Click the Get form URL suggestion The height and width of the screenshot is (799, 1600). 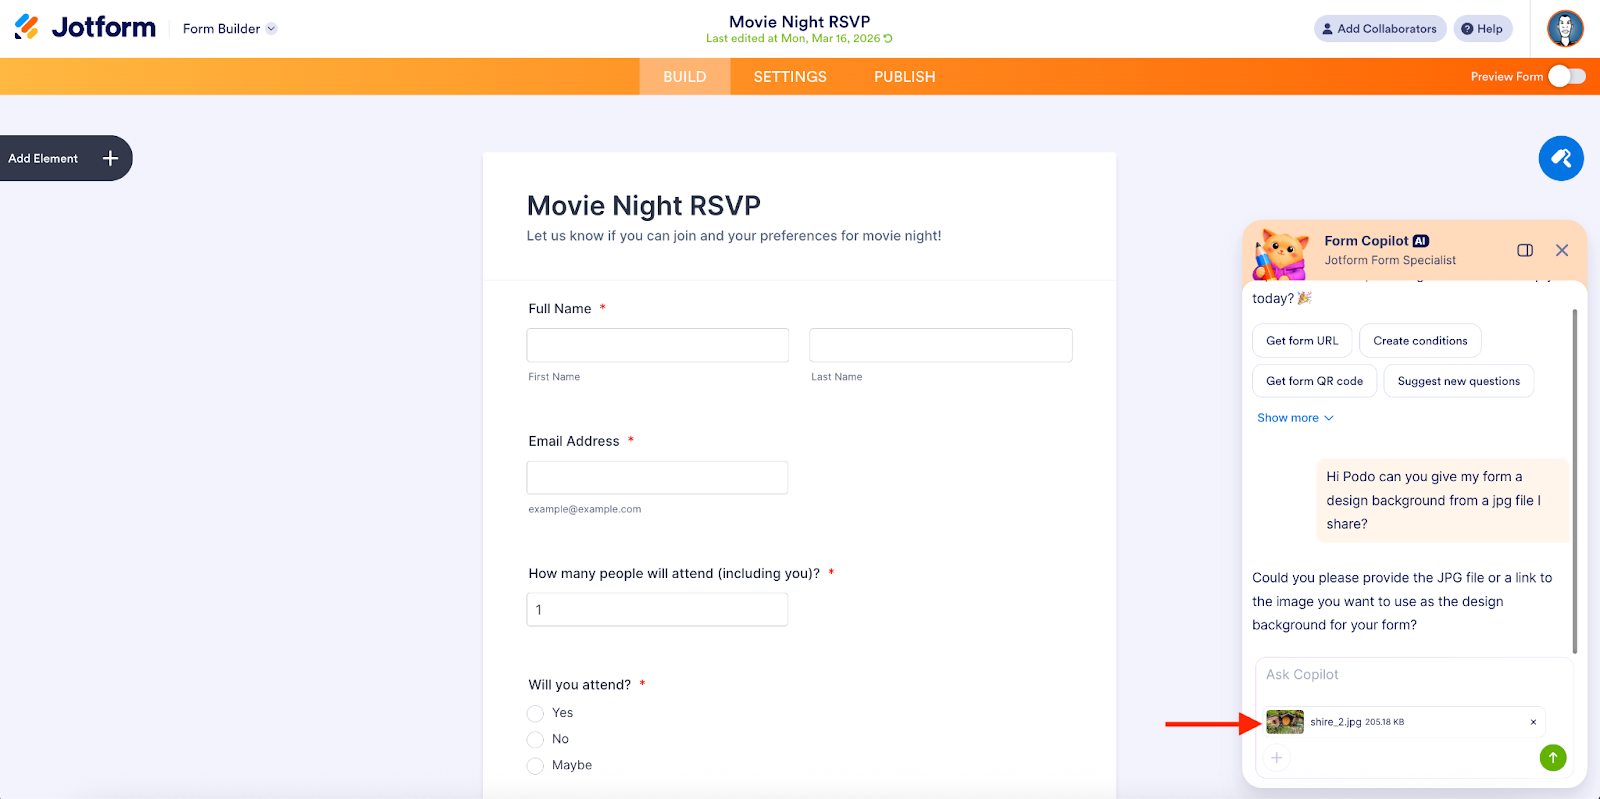1302,341
